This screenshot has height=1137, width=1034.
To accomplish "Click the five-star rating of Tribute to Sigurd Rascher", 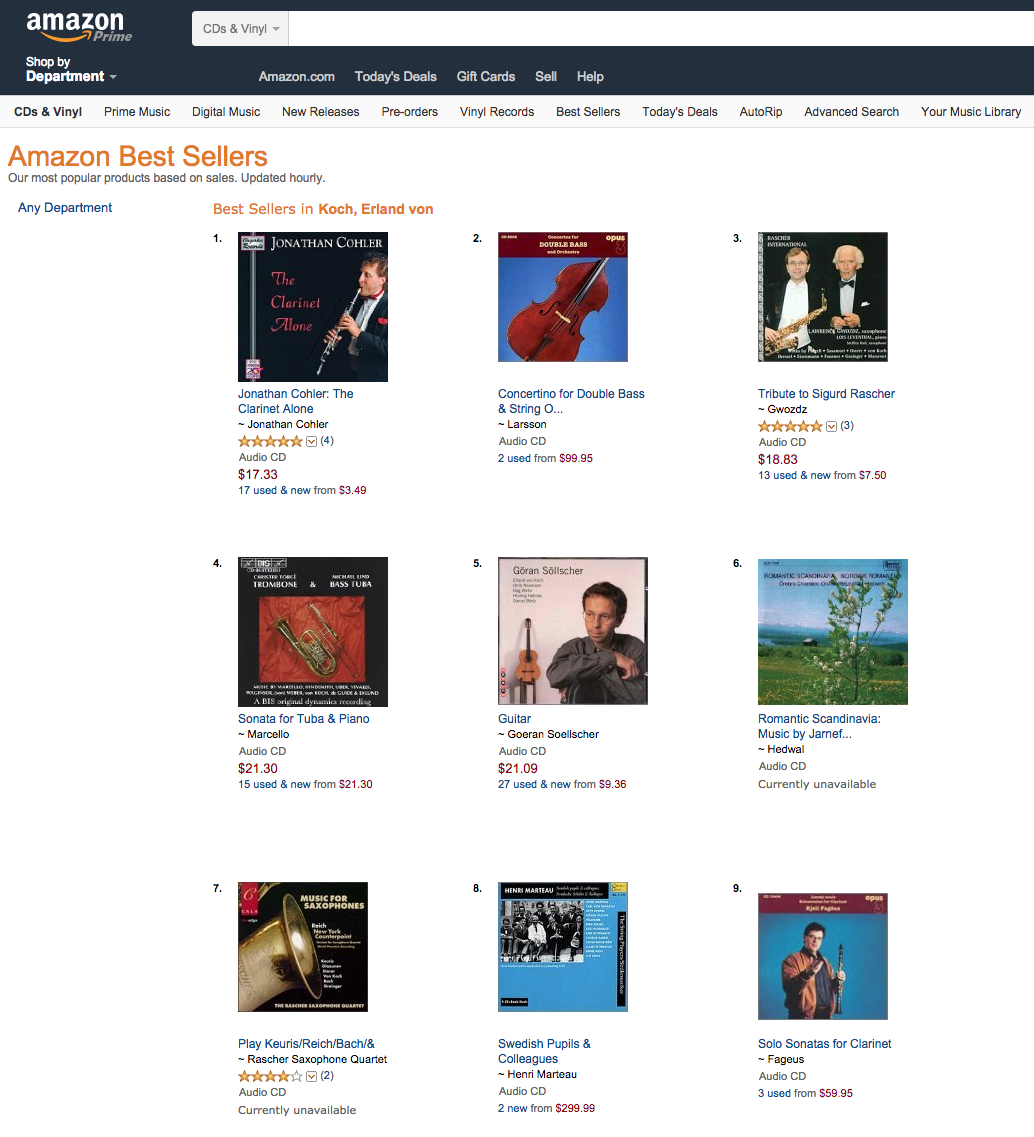I will pyautogui.click(x=790, y=426).
